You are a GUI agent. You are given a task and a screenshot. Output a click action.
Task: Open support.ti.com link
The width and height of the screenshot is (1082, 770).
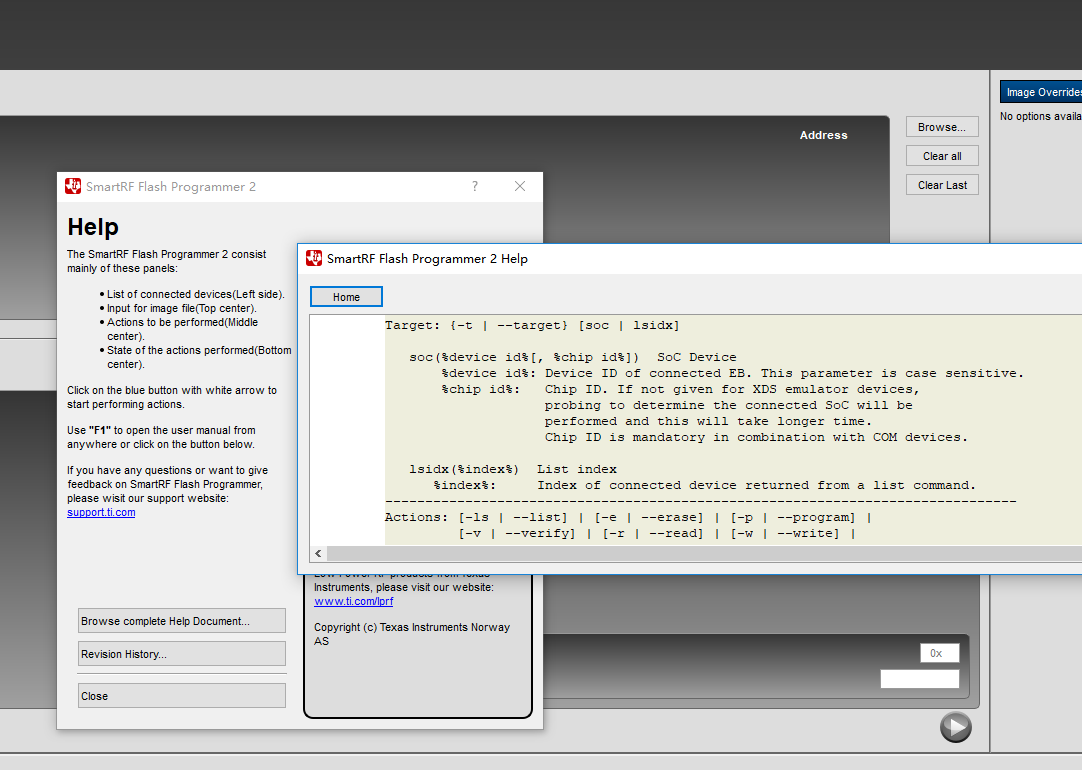click(101, 513)
